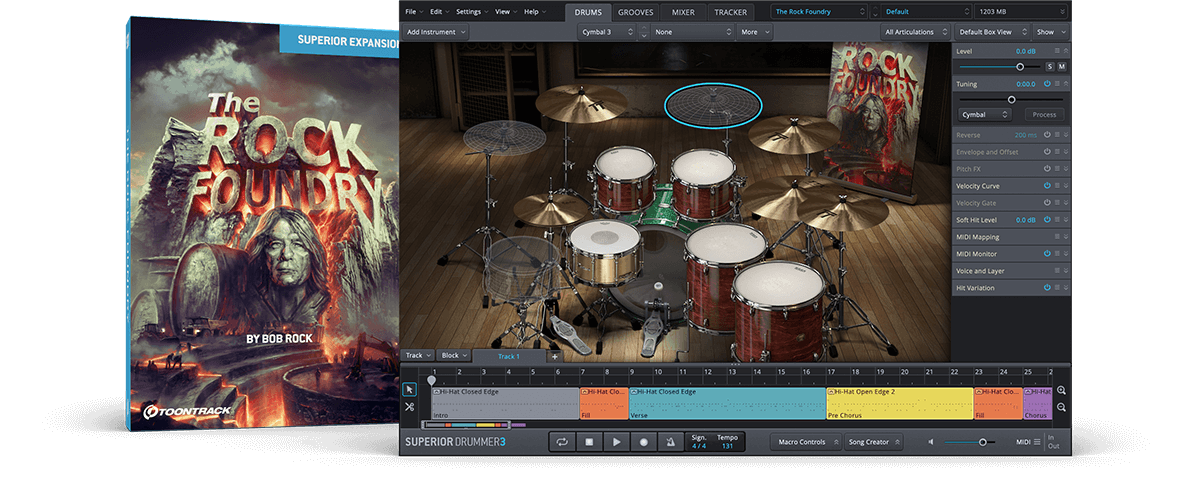Toggle the metronome icon
This screenshot has width=1200, height=488.
click(670, 442)
